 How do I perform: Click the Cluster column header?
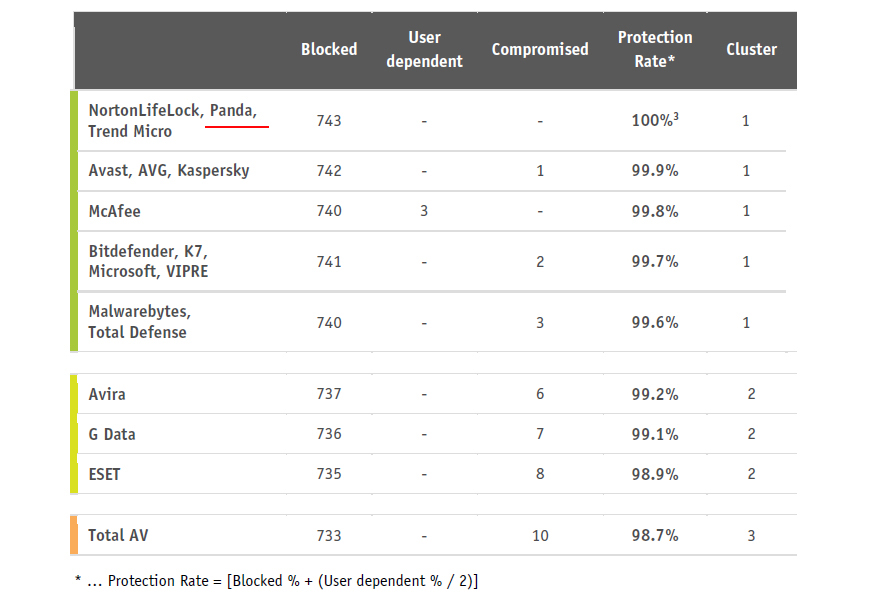[751, 49]
